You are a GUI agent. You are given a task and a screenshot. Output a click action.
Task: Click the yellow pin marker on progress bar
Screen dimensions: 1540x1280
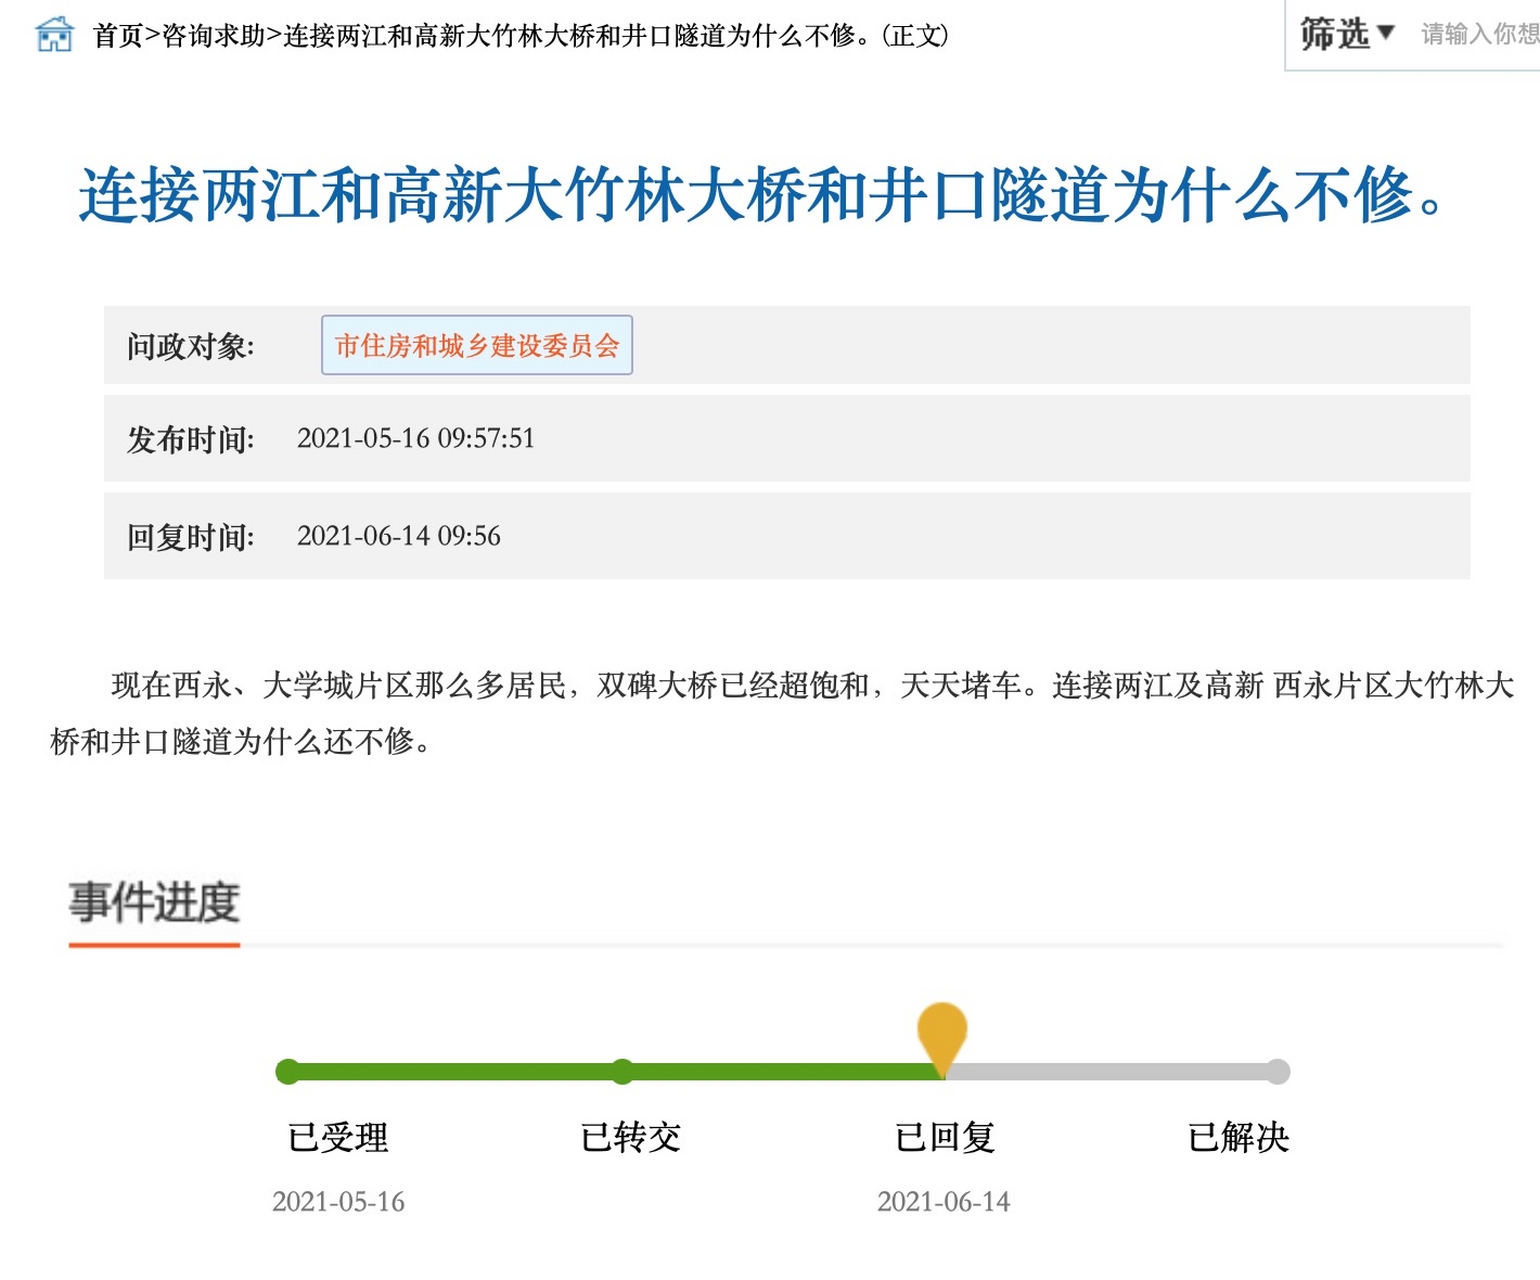click(942, 1038)
